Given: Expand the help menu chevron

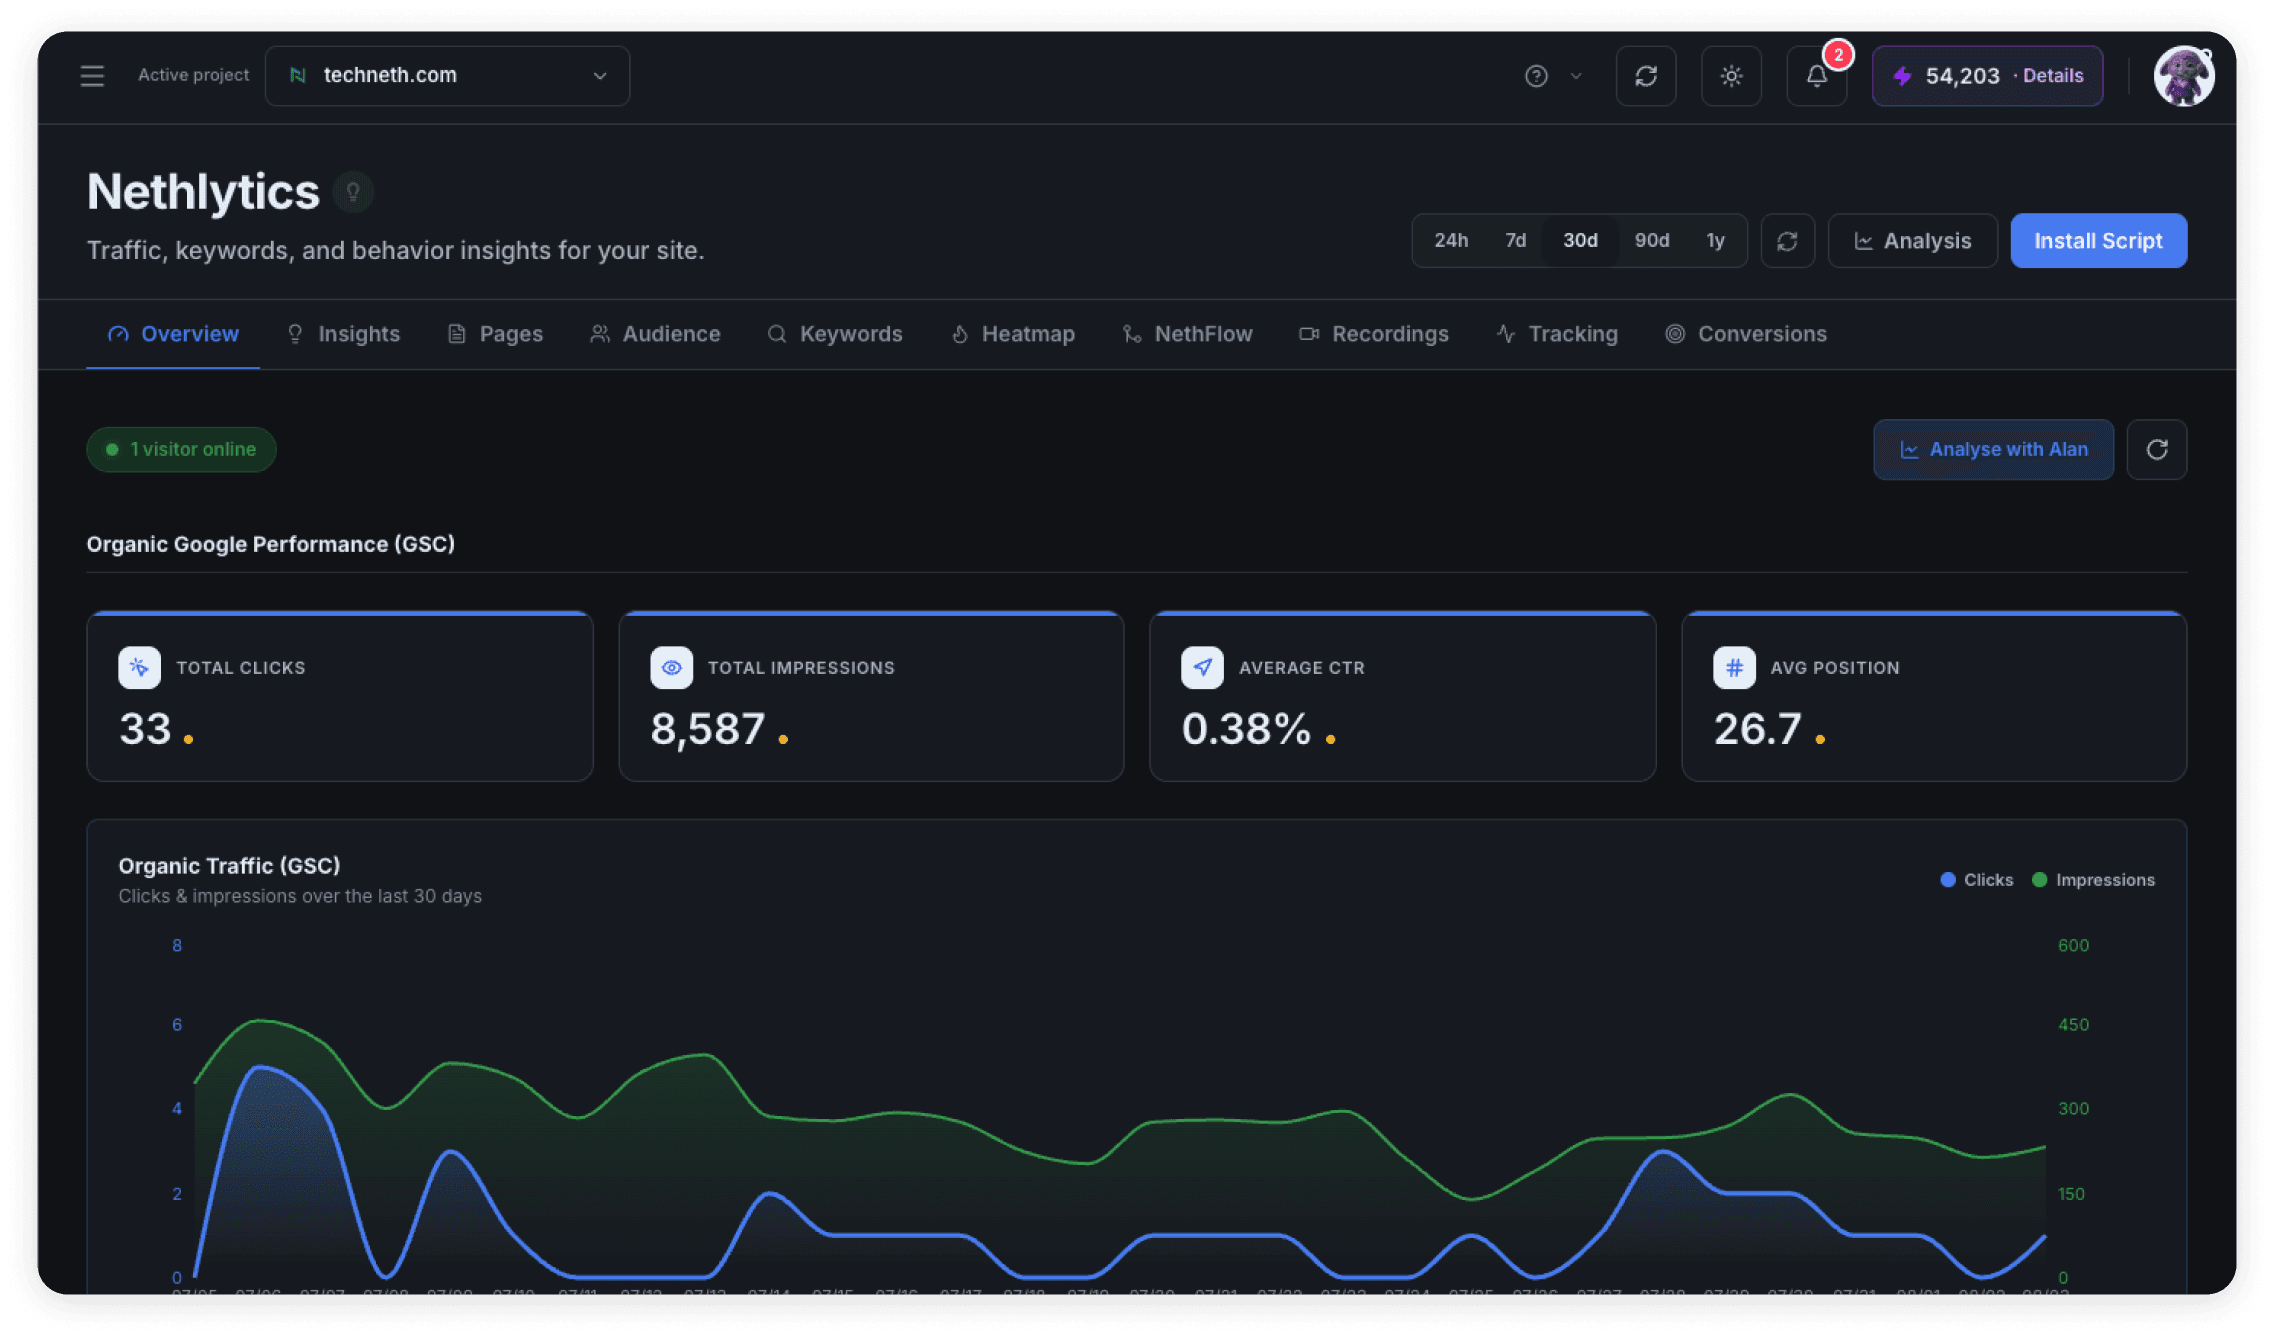Looking at the screenshot, I should [1576, 76].
